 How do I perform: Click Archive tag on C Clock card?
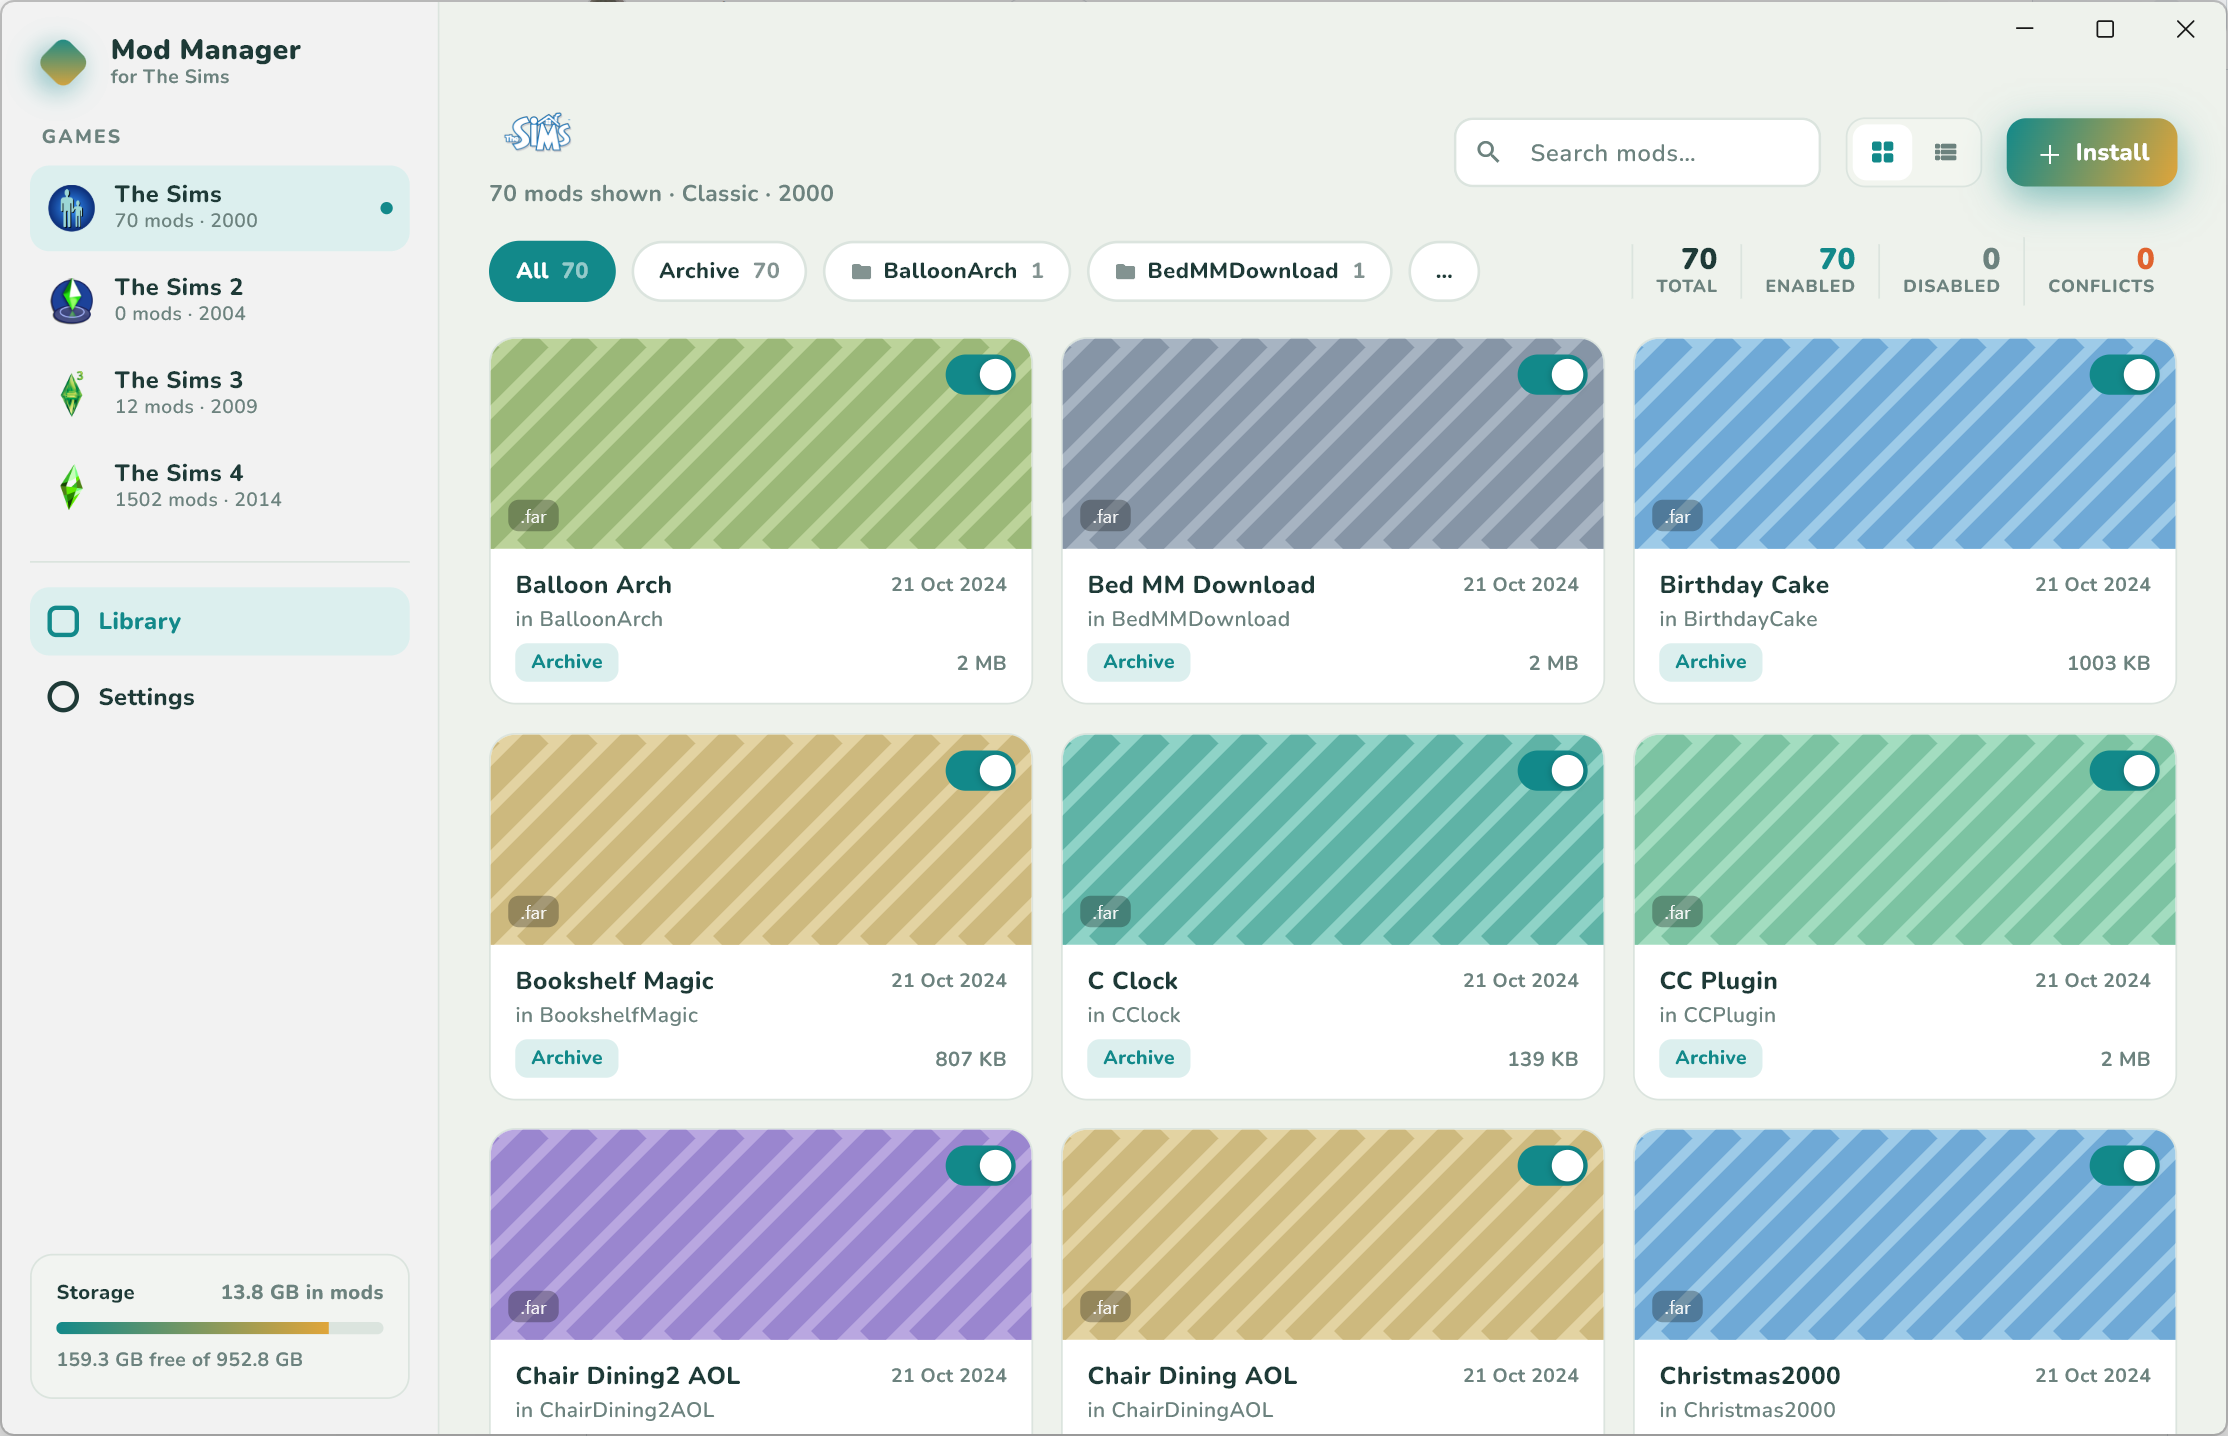tap(1139, 1058)
